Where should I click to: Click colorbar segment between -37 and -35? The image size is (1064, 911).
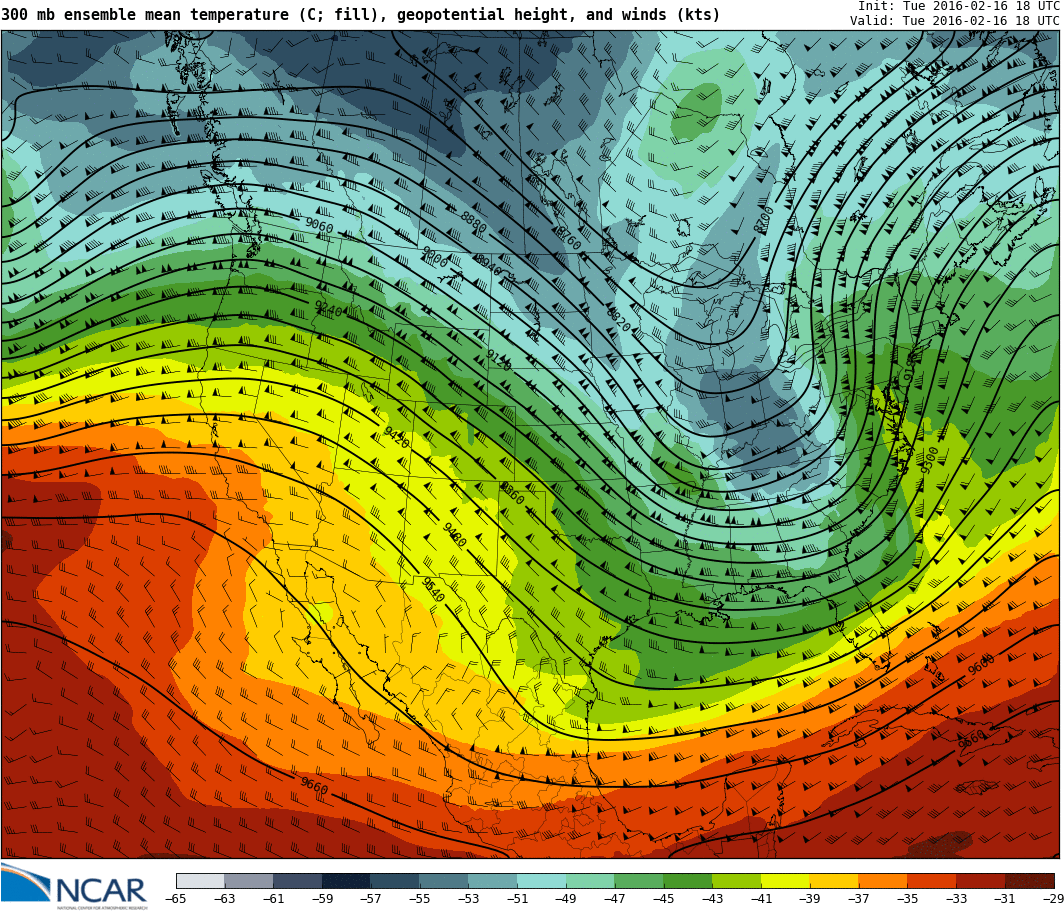click(884, 880)
